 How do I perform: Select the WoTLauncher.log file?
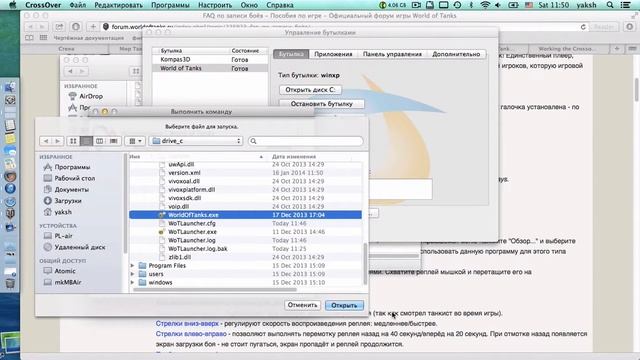[x=245, y=240]
